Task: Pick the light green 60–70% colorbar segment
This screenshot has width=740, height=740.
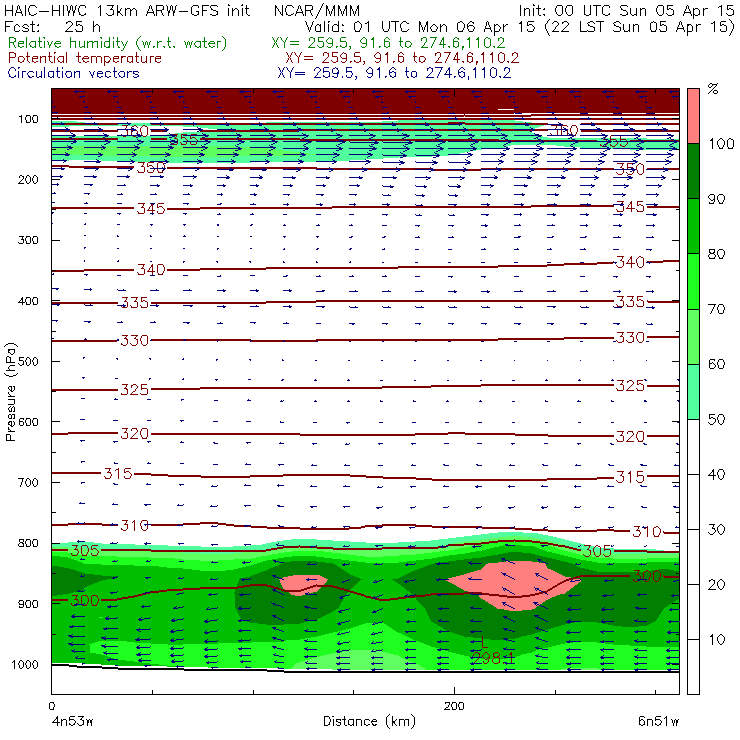Action: [693, 336]
